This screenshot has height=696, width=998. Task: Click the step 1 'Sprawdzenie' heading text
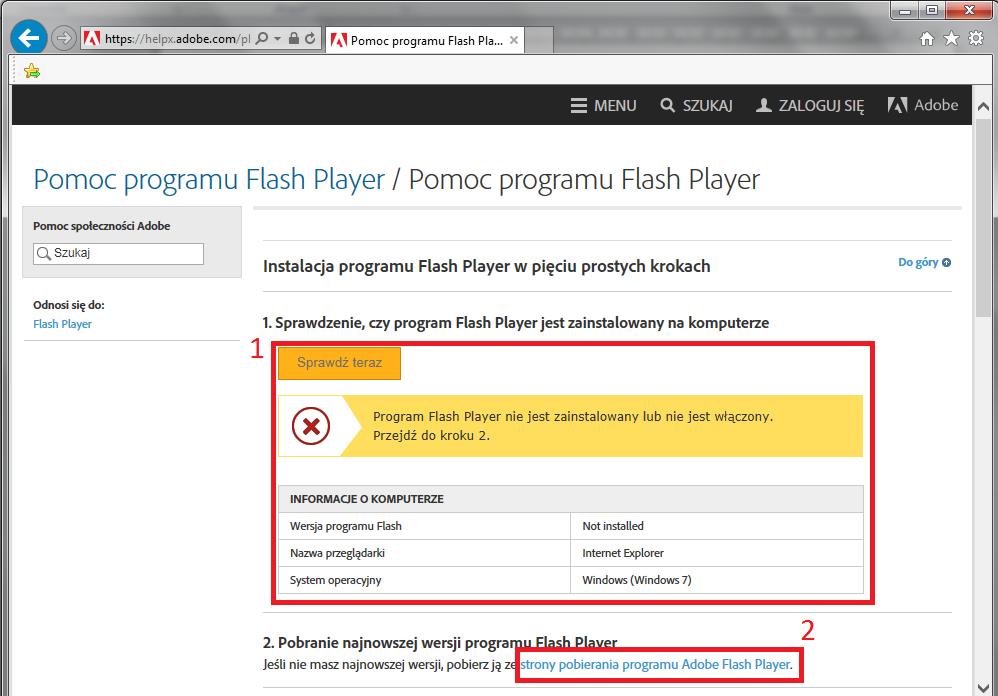516,323
